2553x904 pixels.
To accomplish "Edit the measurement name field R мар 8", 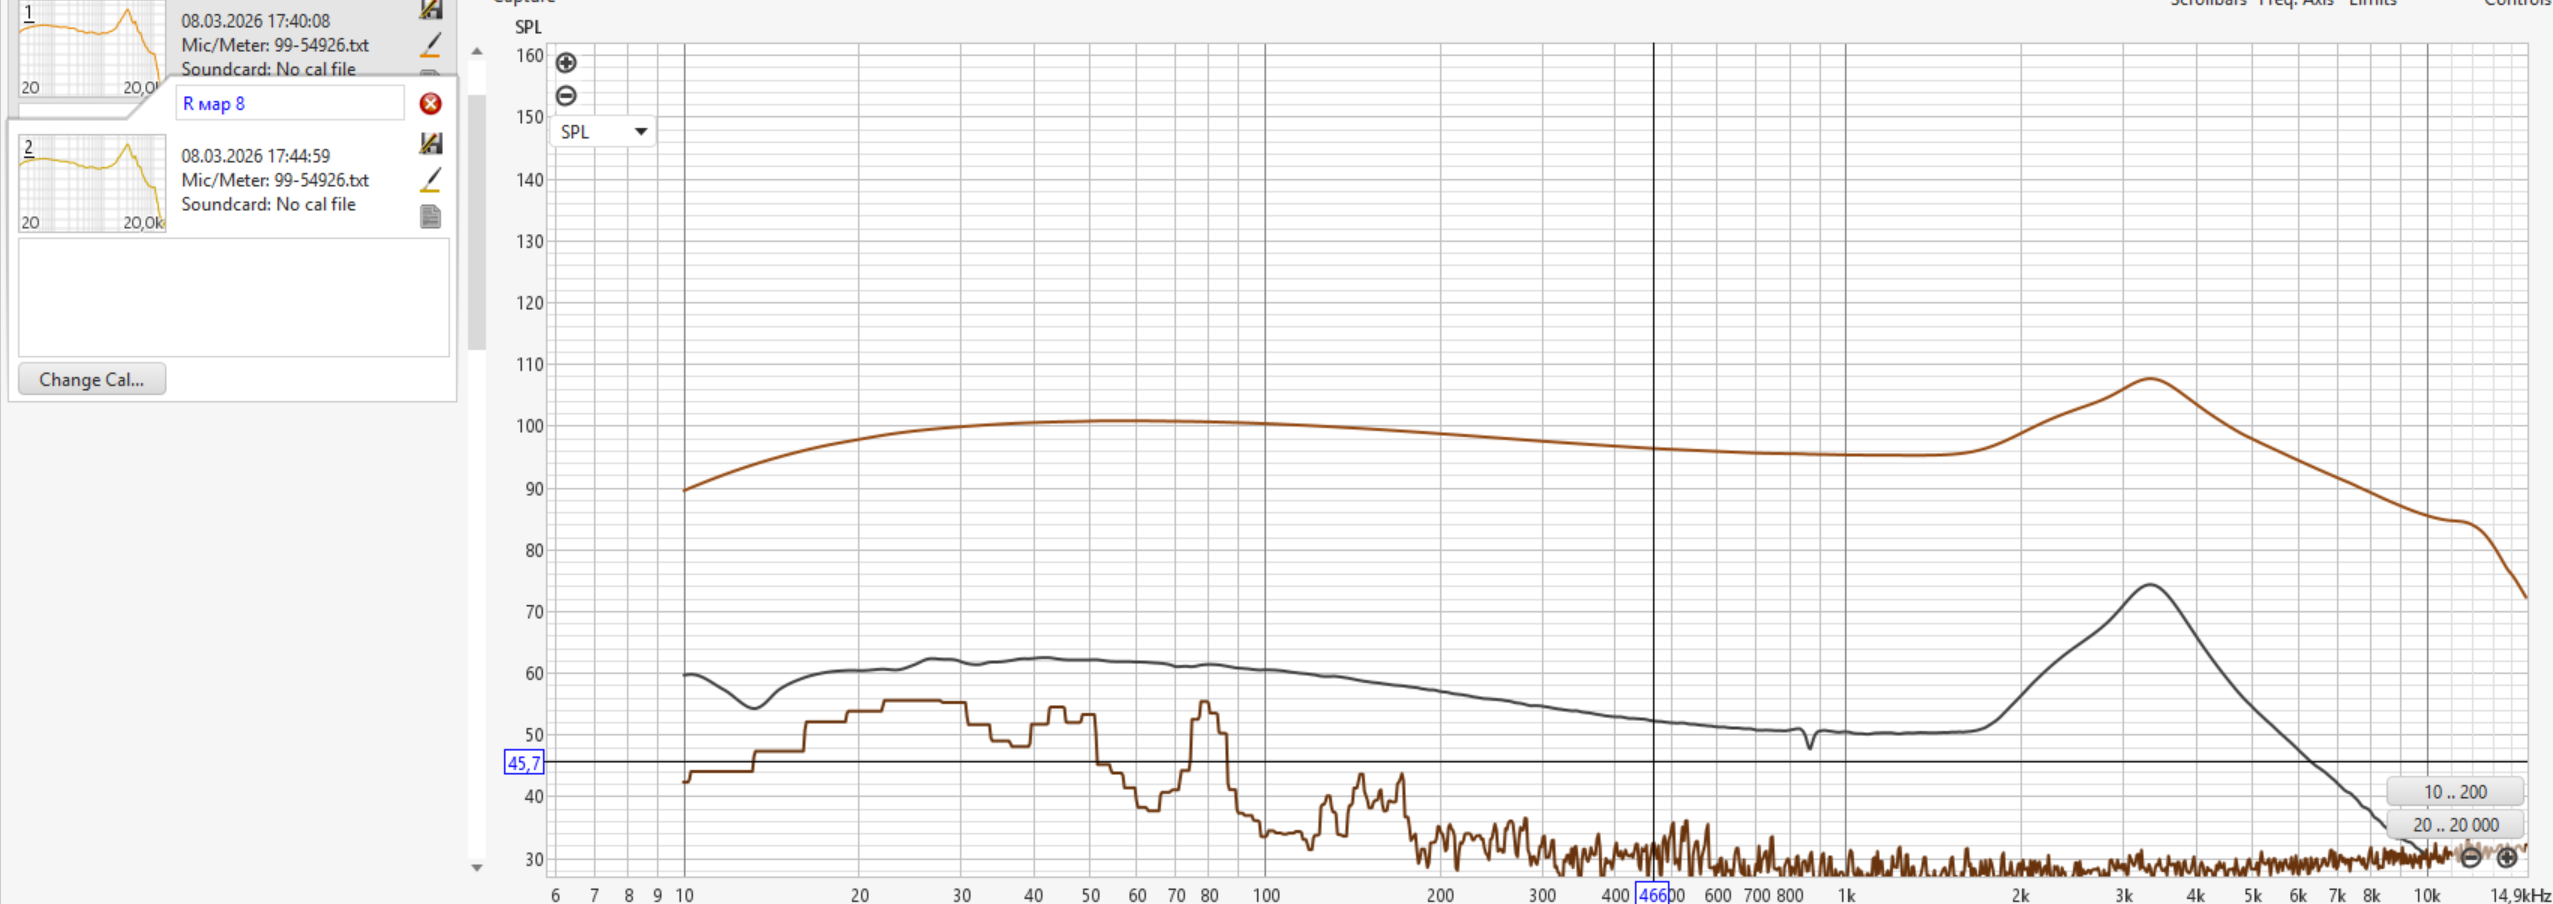I will point(290,103).
